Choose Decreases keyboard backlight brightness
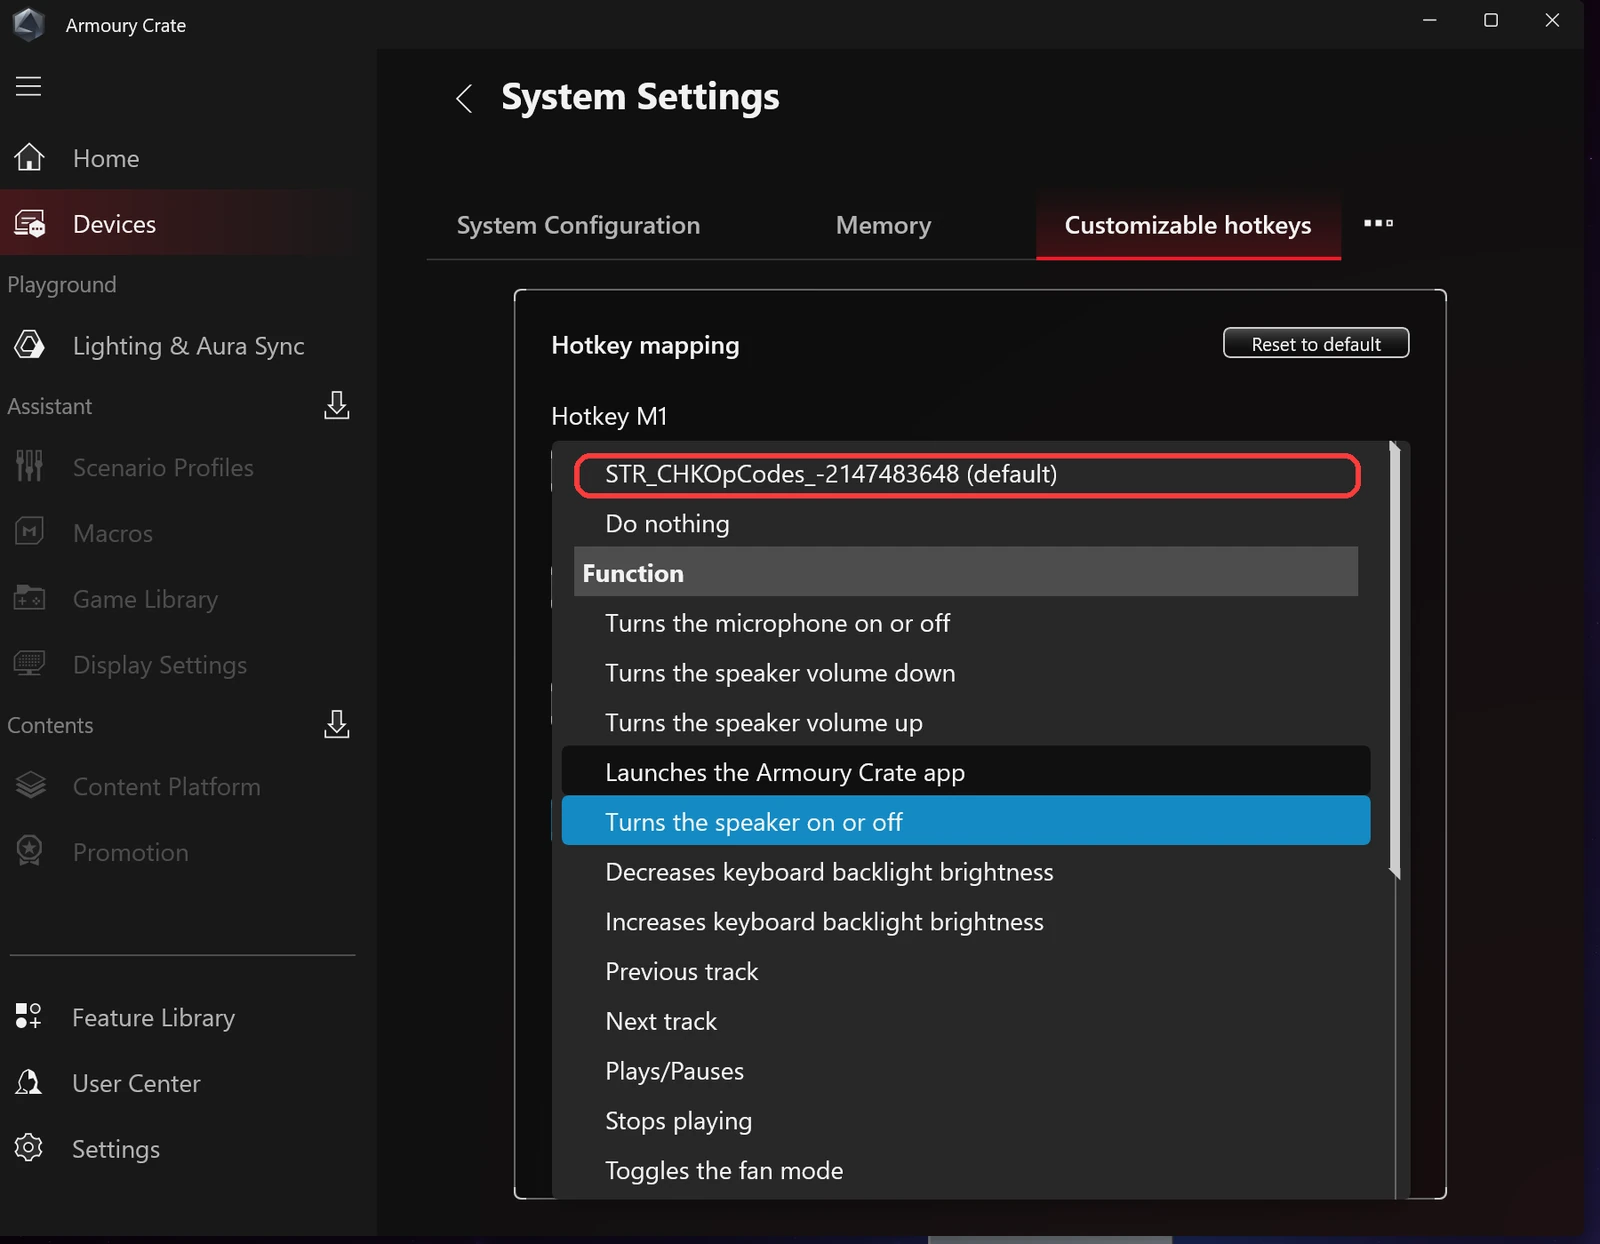Screen dimensions: 1600x1244 (x=966, y=872)
